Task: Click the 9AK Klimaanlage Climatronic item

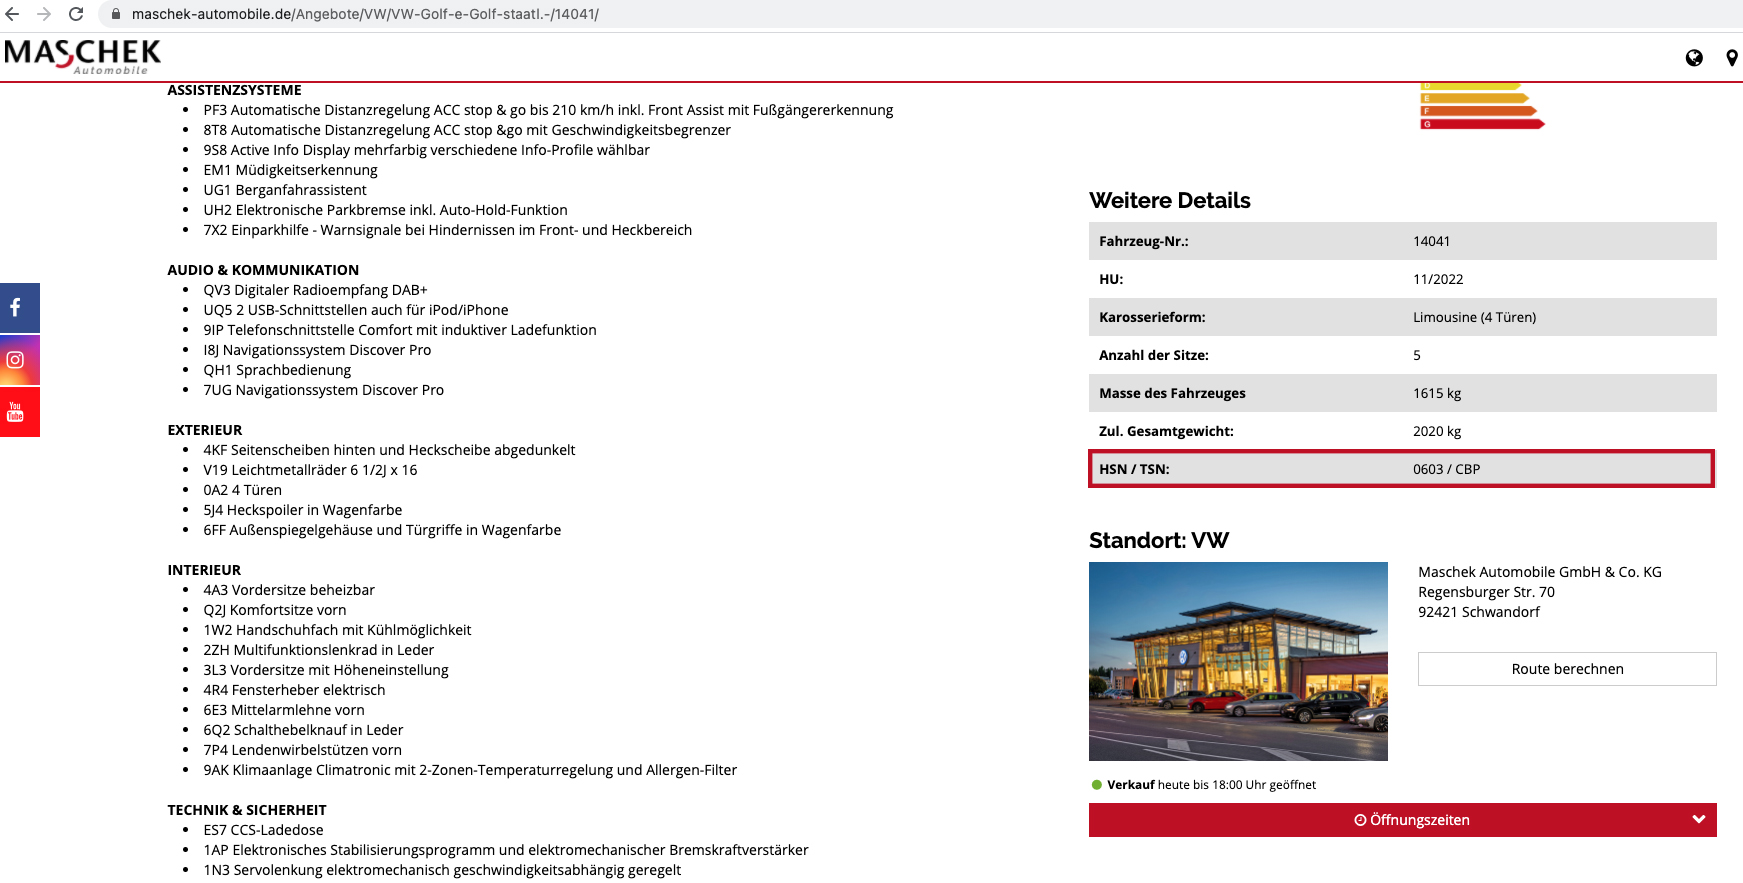Action: (x=470, y=770)
